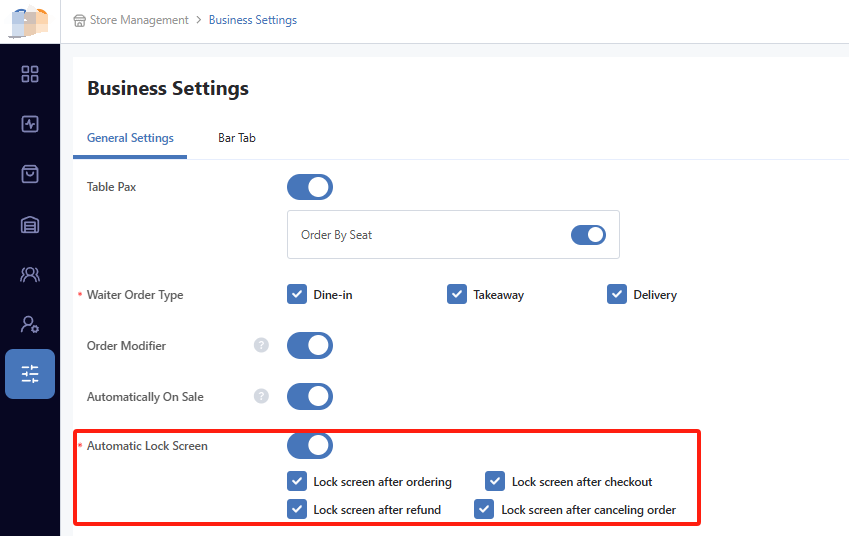Toggle the Table Pax switch
This screenshot has height=536, width=849.
tap(310, 187)
